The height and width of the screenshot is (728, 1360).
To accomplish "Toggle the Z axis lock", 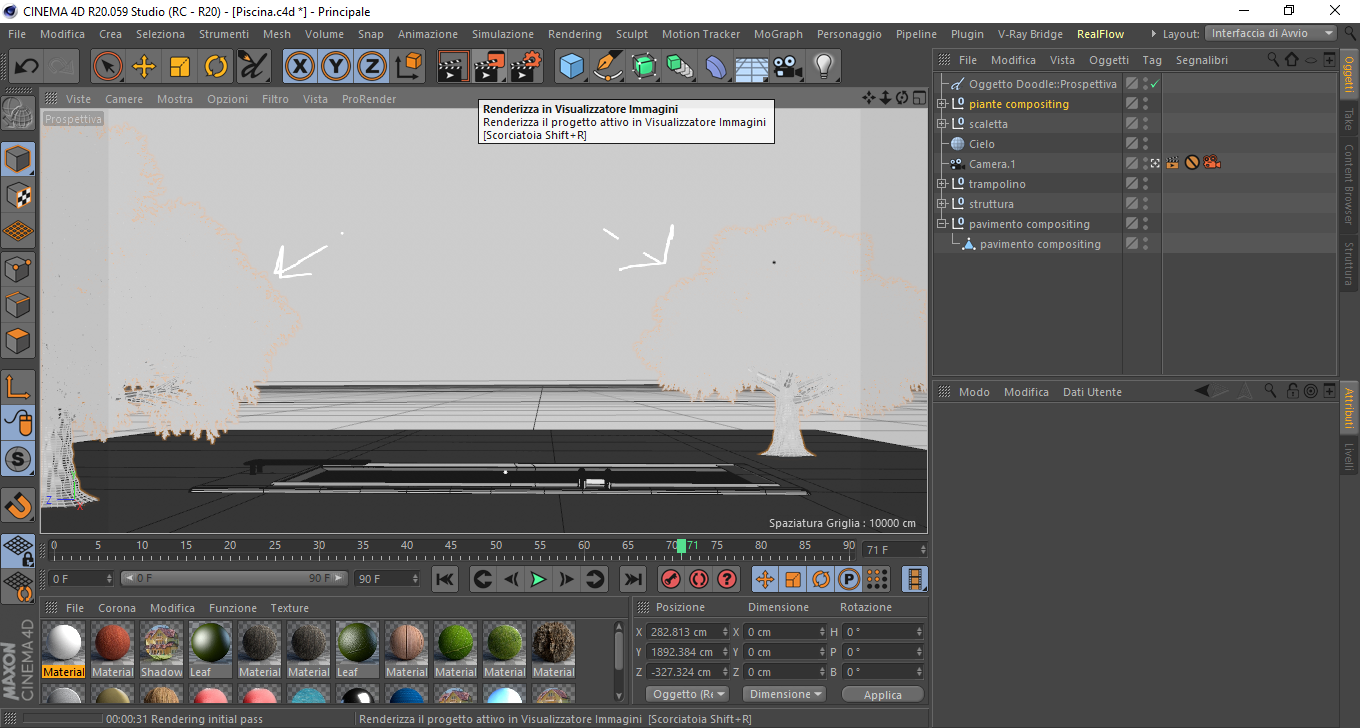I will (371, 67).
